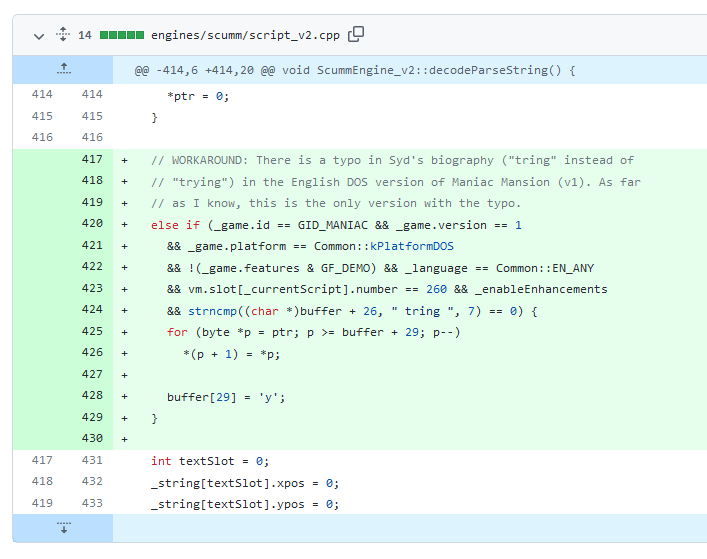This screenshot has height=559, width=707.
Task: Click the expand all lines icon
Action: [x=62, y=35]
